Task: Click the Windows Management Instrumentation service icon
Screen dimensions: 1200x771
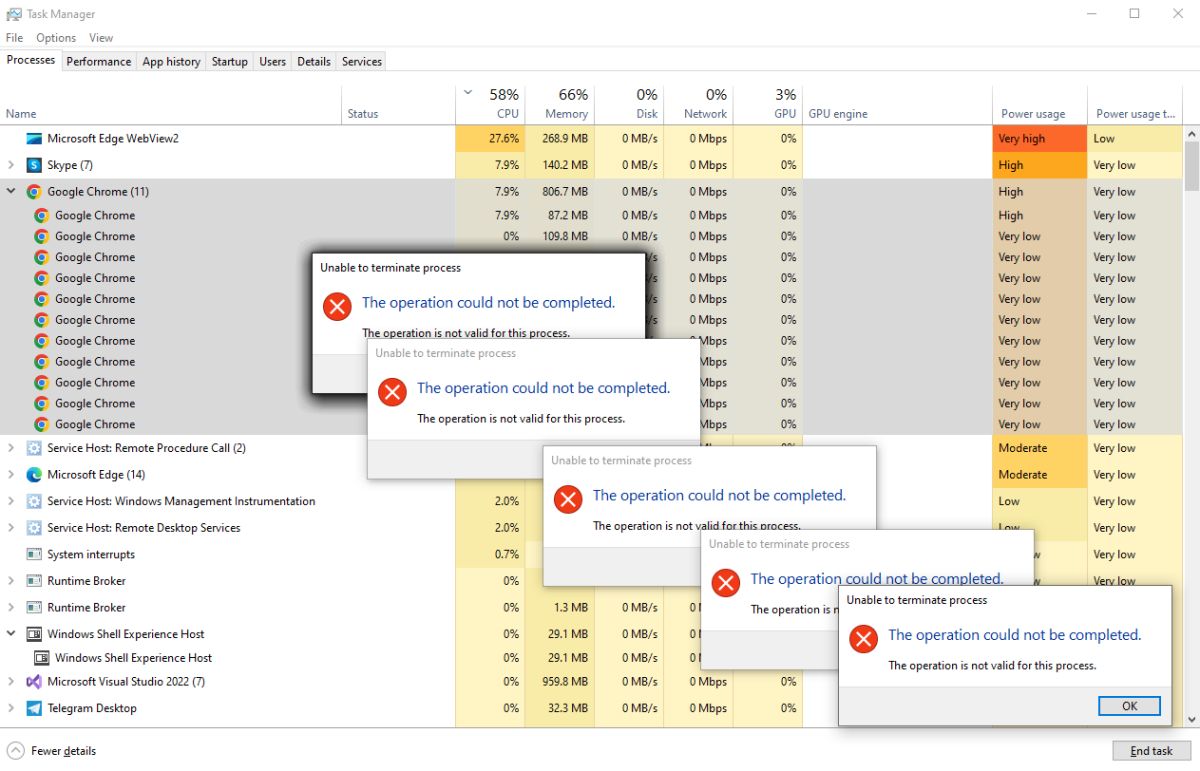Action: point(34,501)
